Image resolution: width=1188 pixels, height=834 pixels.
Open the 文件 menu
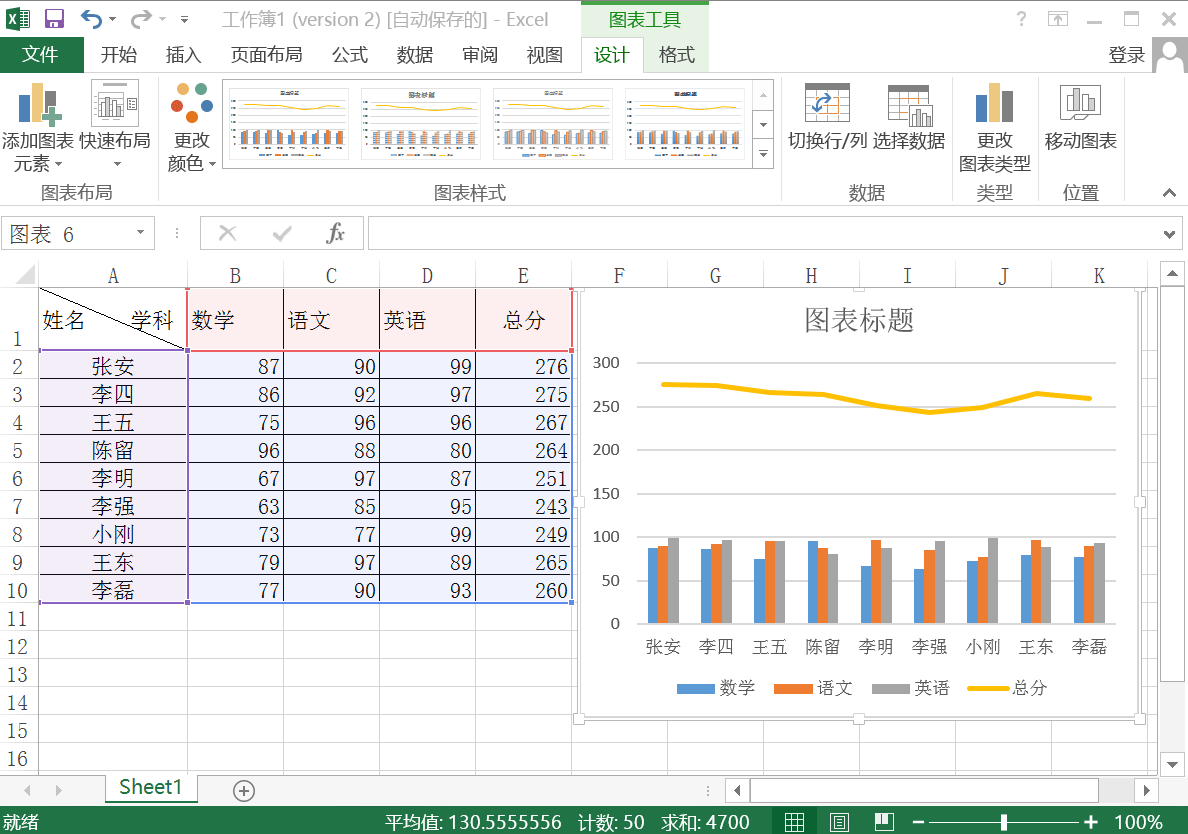coord(41,55)
